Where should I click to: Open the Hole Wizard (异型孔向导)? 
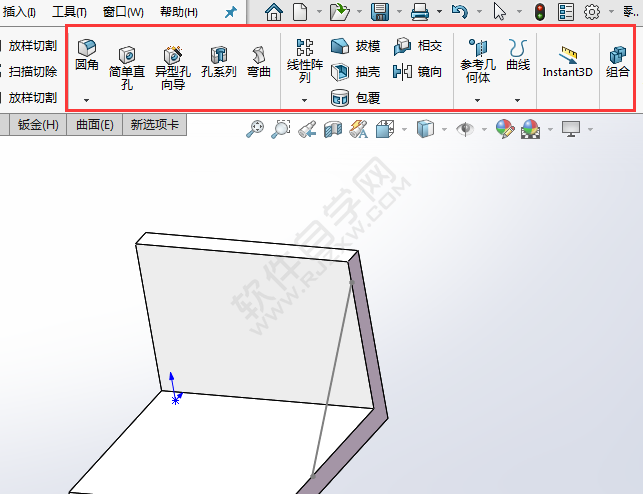[x=173, y=68]
